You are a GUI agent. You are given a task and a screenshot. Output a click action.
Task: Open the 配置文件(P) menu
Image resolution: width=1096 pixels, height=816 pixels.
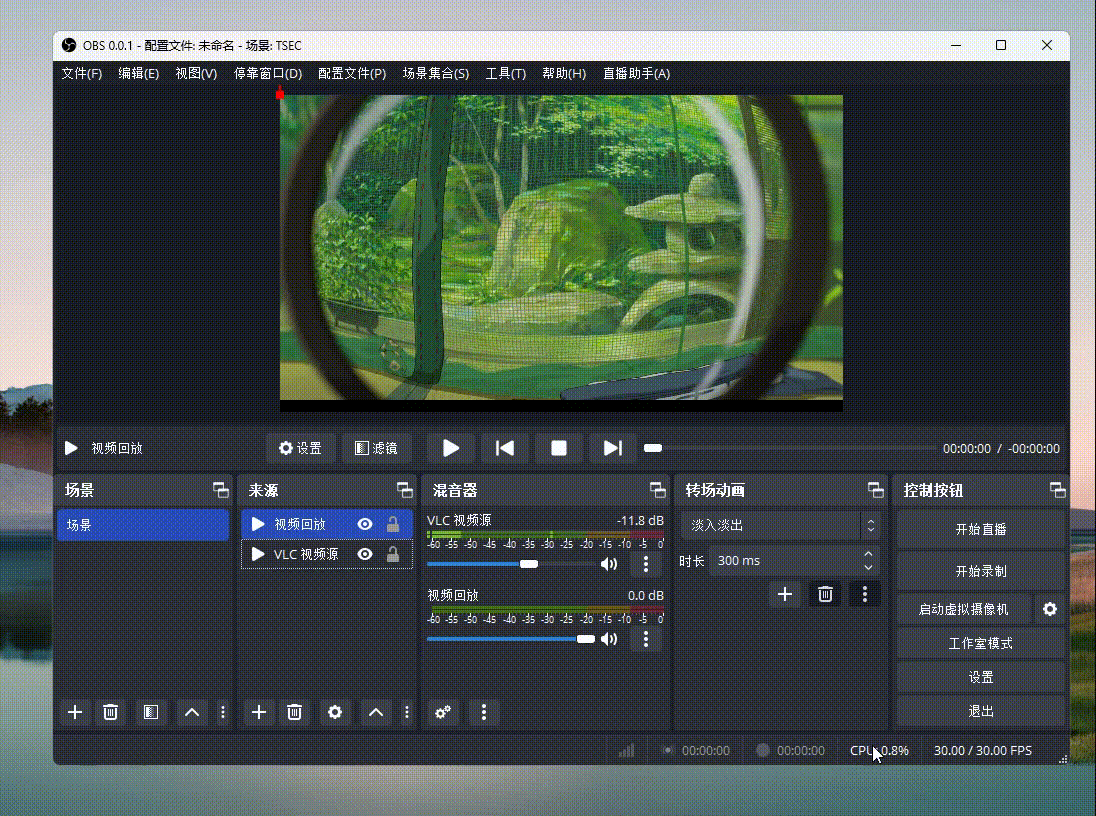(x=352, y=73)
